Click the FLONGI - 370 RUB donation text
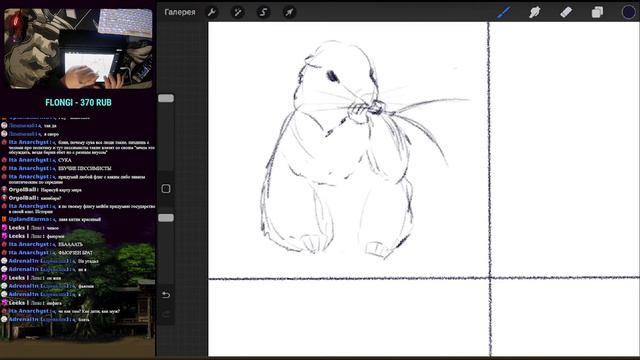This screenshot has height=360, width=640. (x=78, y=102)
